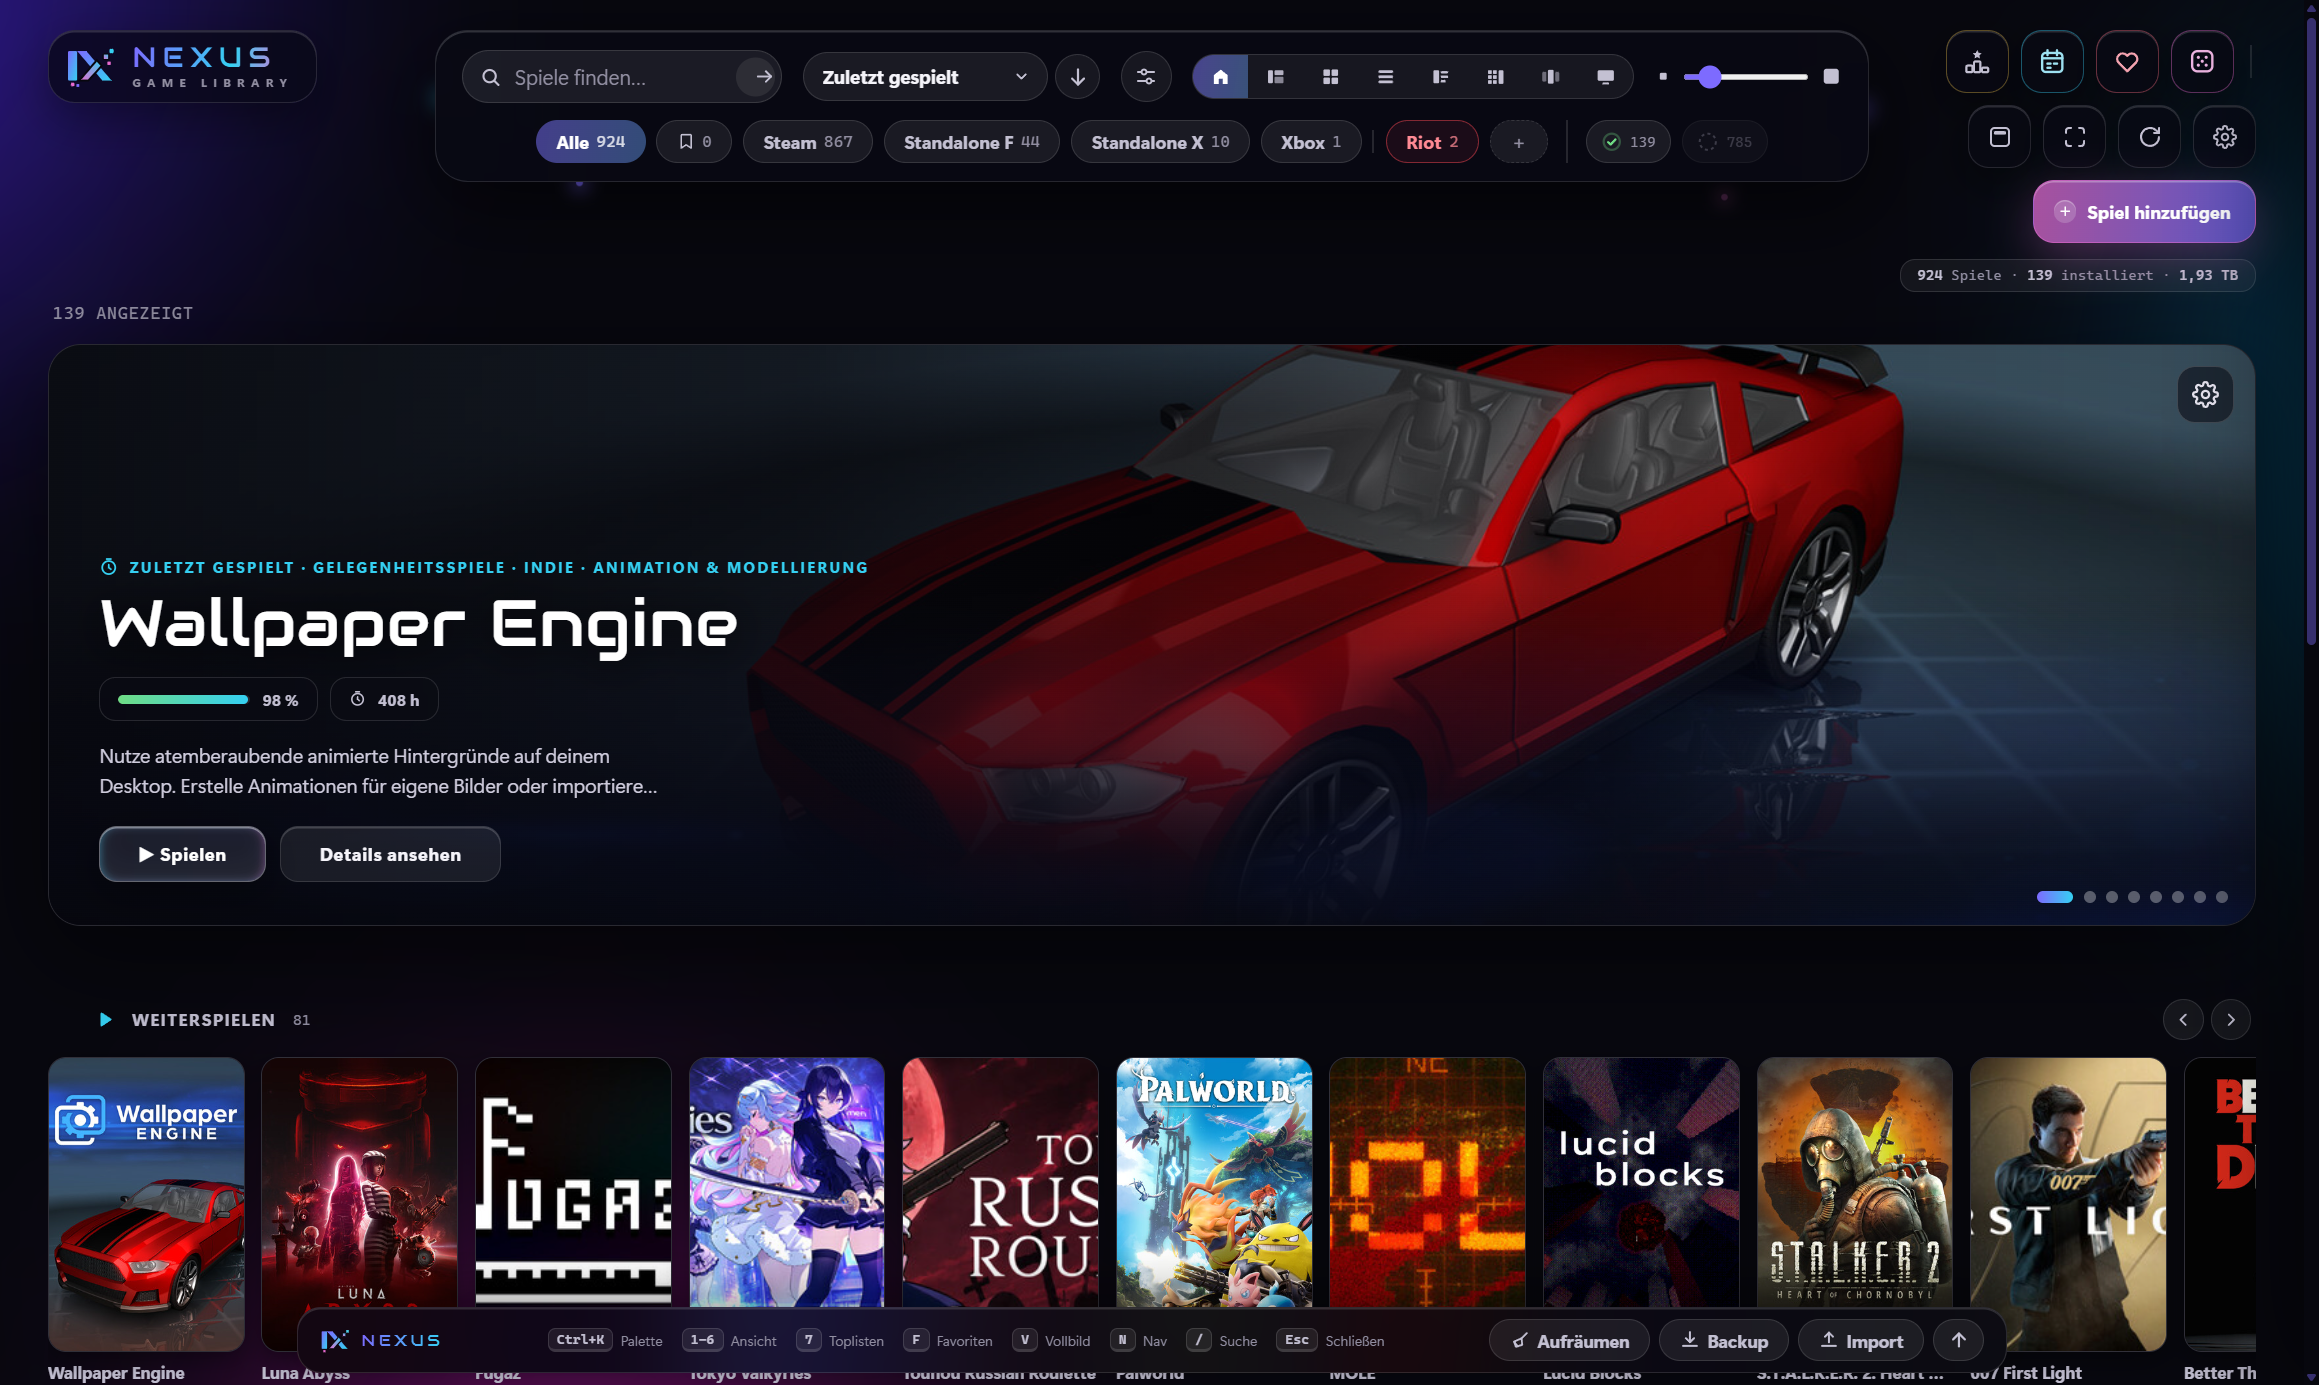This screenshot has width=2319, height=1385.
Task: Select the sidebar list layout view icon
Action: 1275,77
